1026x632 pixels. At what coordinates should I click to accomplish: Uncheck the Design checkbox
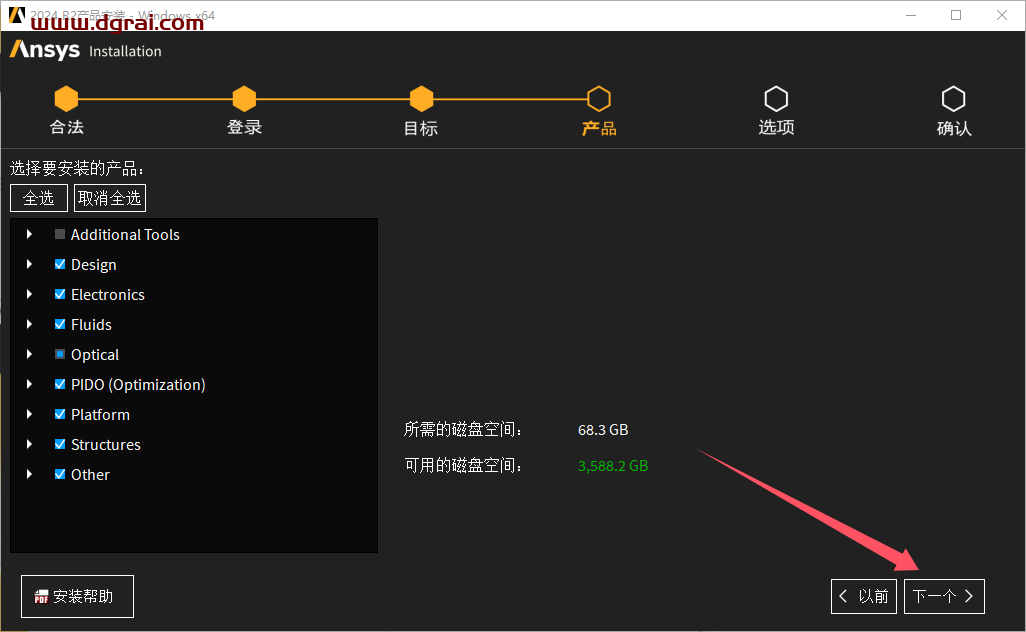click(x=60, y=264)
